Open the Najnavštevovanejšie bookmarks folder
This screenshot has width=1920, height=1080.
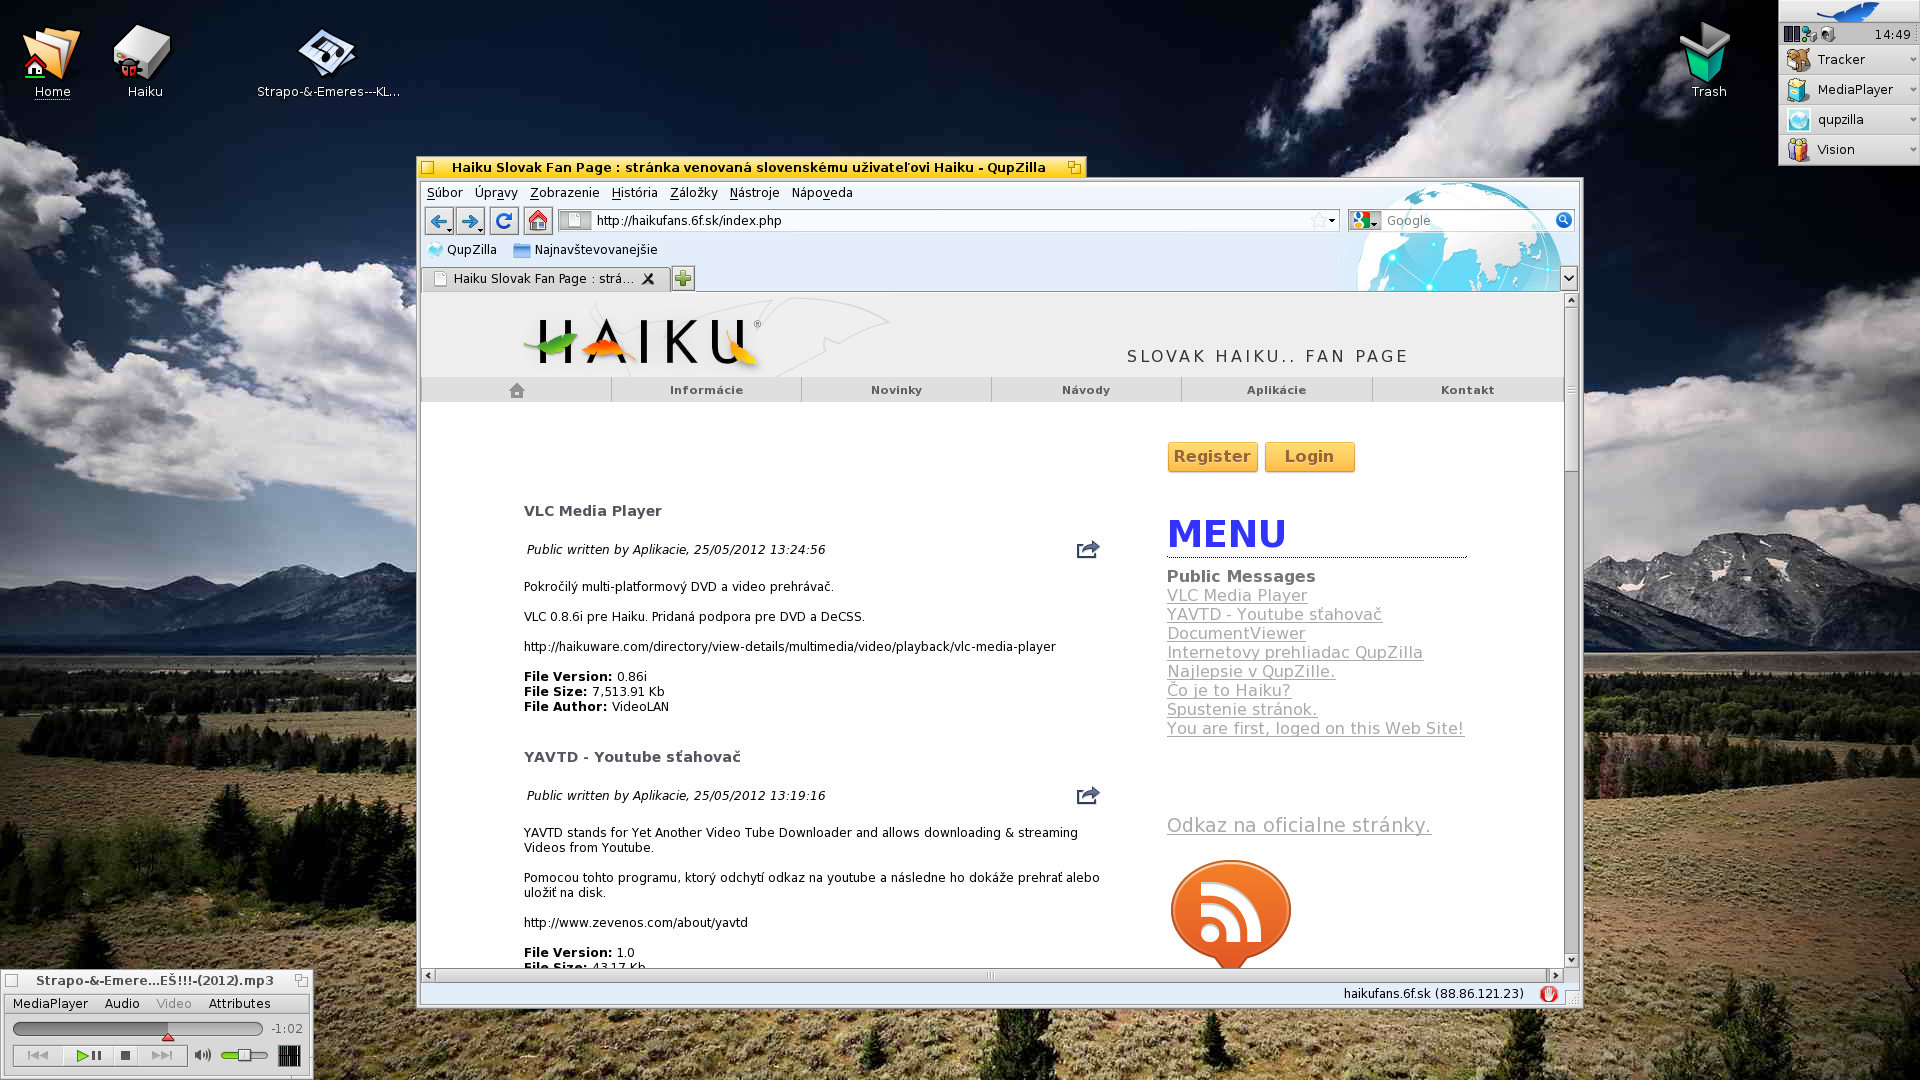[x=585, y=250]
